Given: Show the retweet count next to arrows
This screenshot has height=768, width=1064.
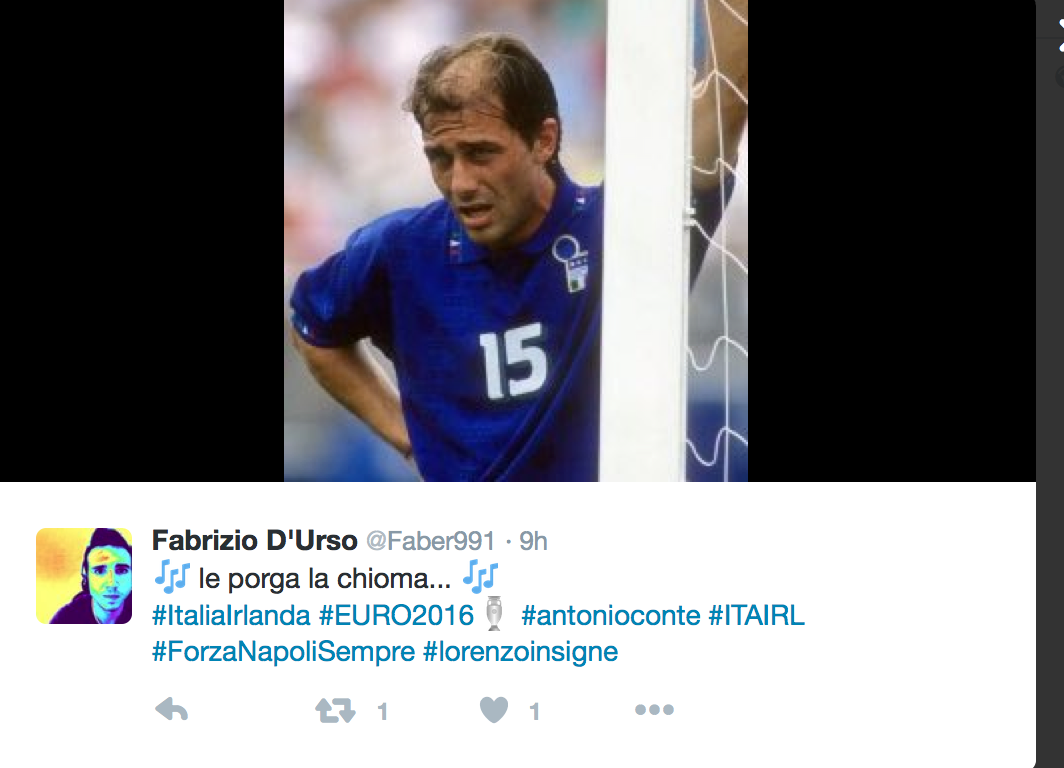Looking at the screenshot, I should coord(383,712).
